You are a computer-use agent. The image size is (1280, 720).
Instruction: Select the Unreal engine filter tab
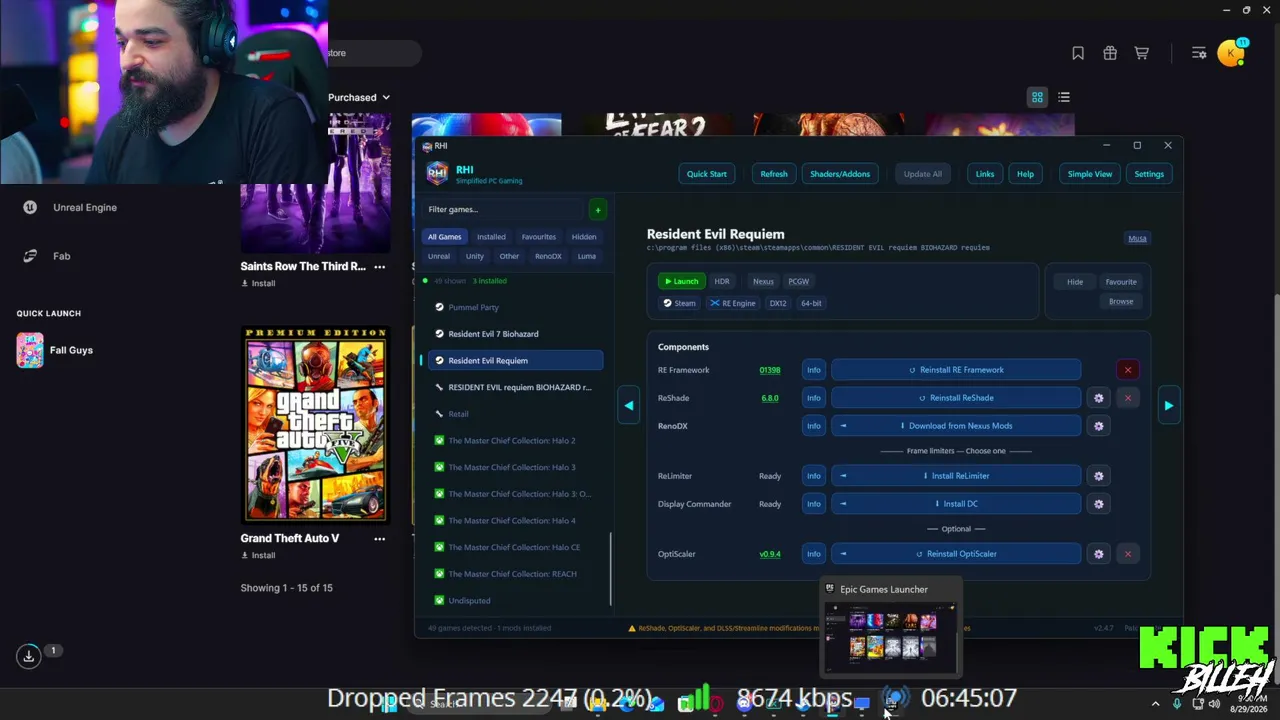(439, 256)
